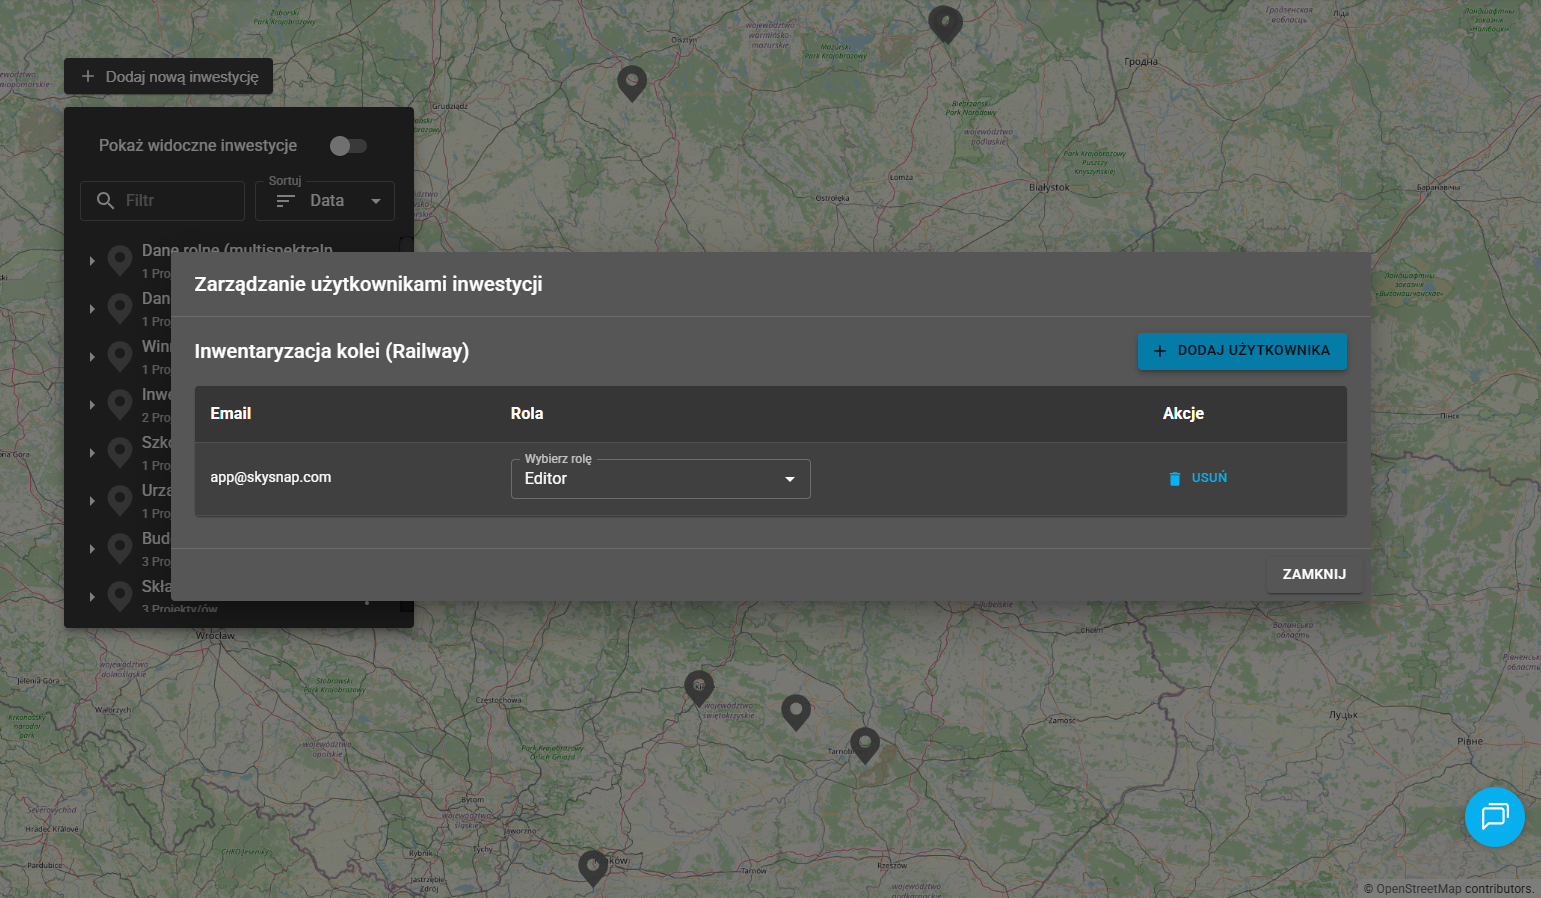Click the magnifier icon in the Filtr box
This screenshot has width=1541, height=898.
pyautogui.click(x=105, y=201)
